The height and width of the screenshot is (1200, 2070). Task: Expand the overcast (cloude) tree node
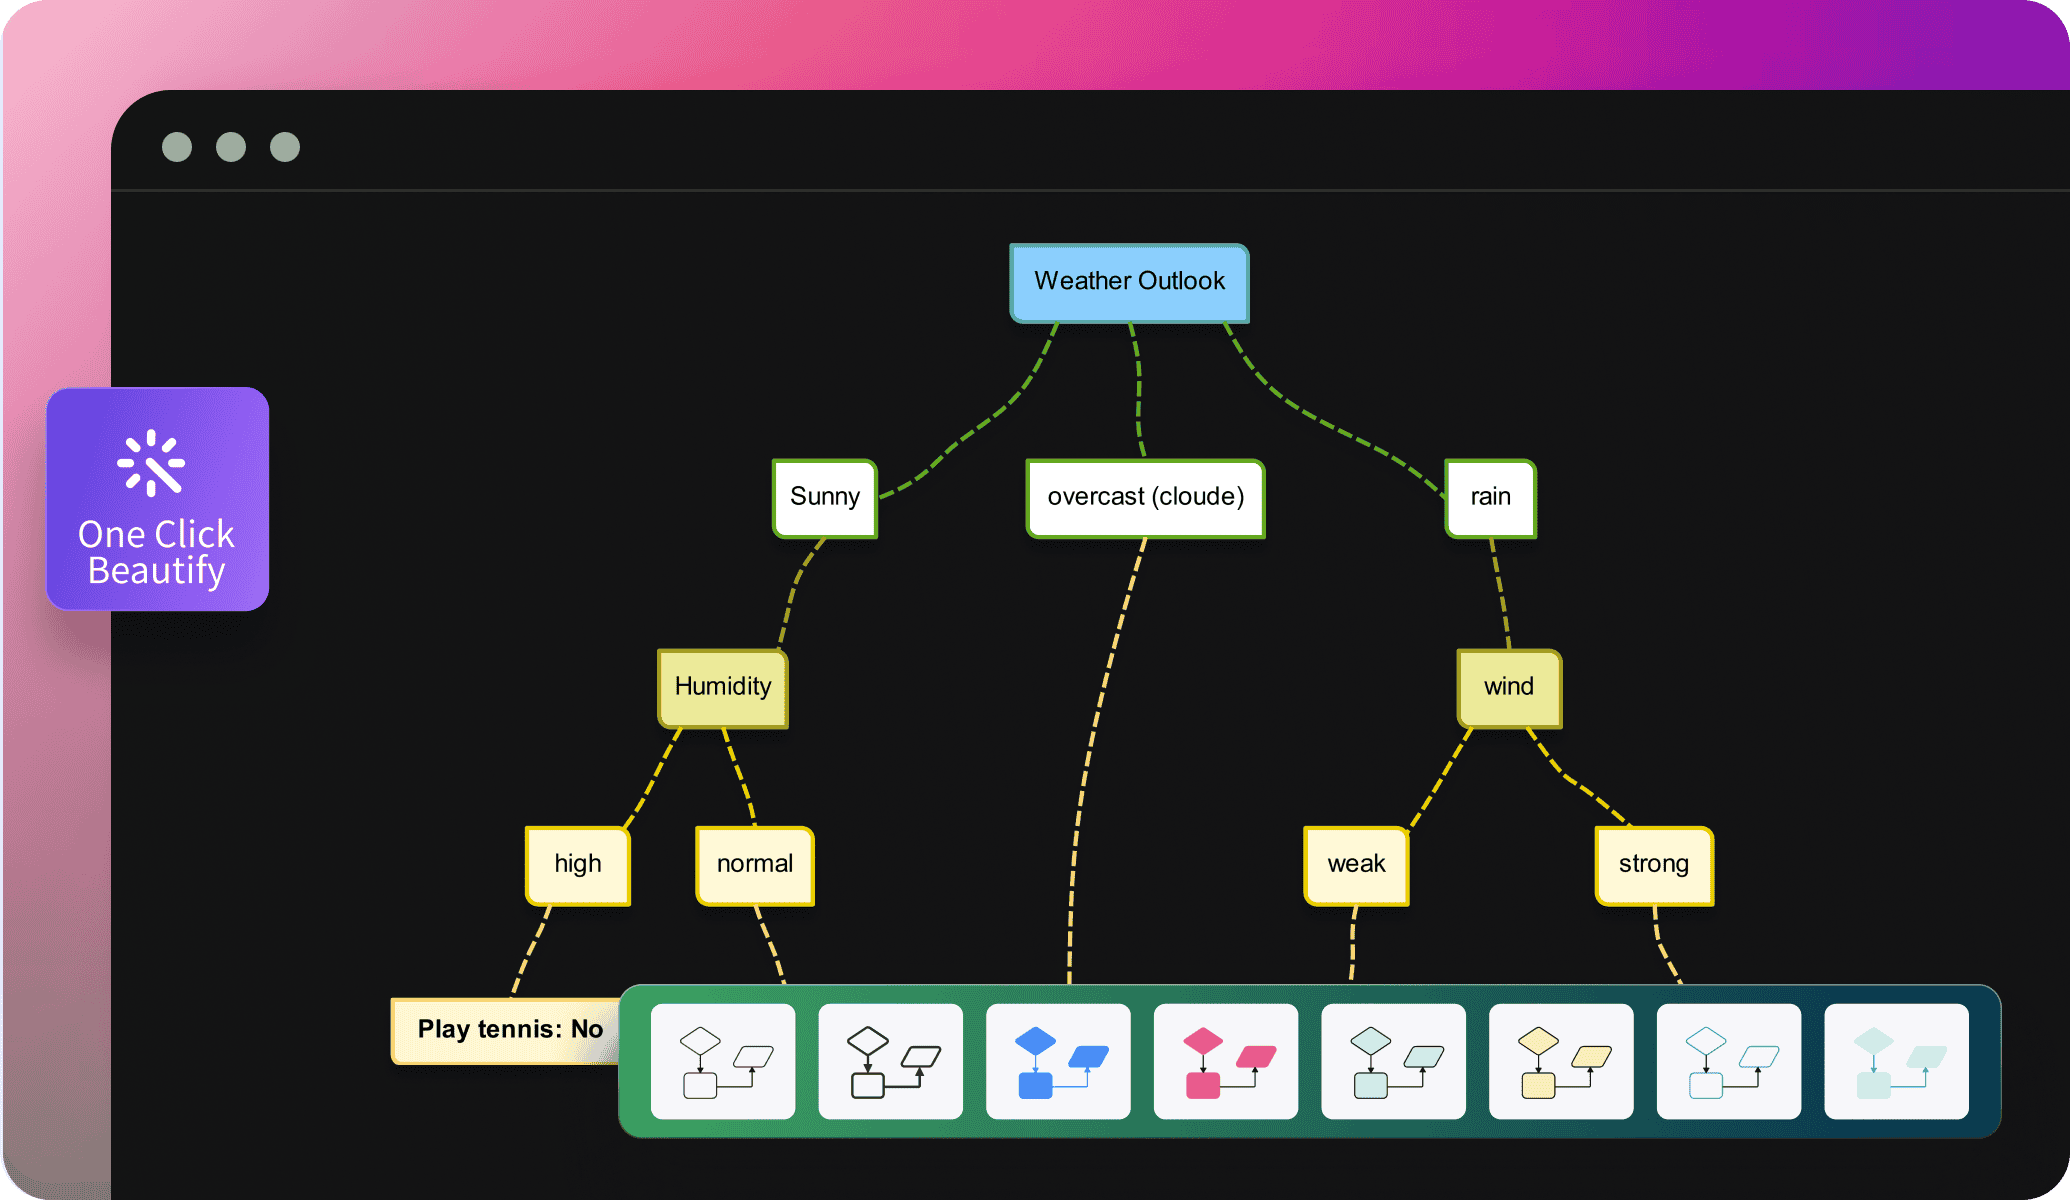click(1143, 496)
